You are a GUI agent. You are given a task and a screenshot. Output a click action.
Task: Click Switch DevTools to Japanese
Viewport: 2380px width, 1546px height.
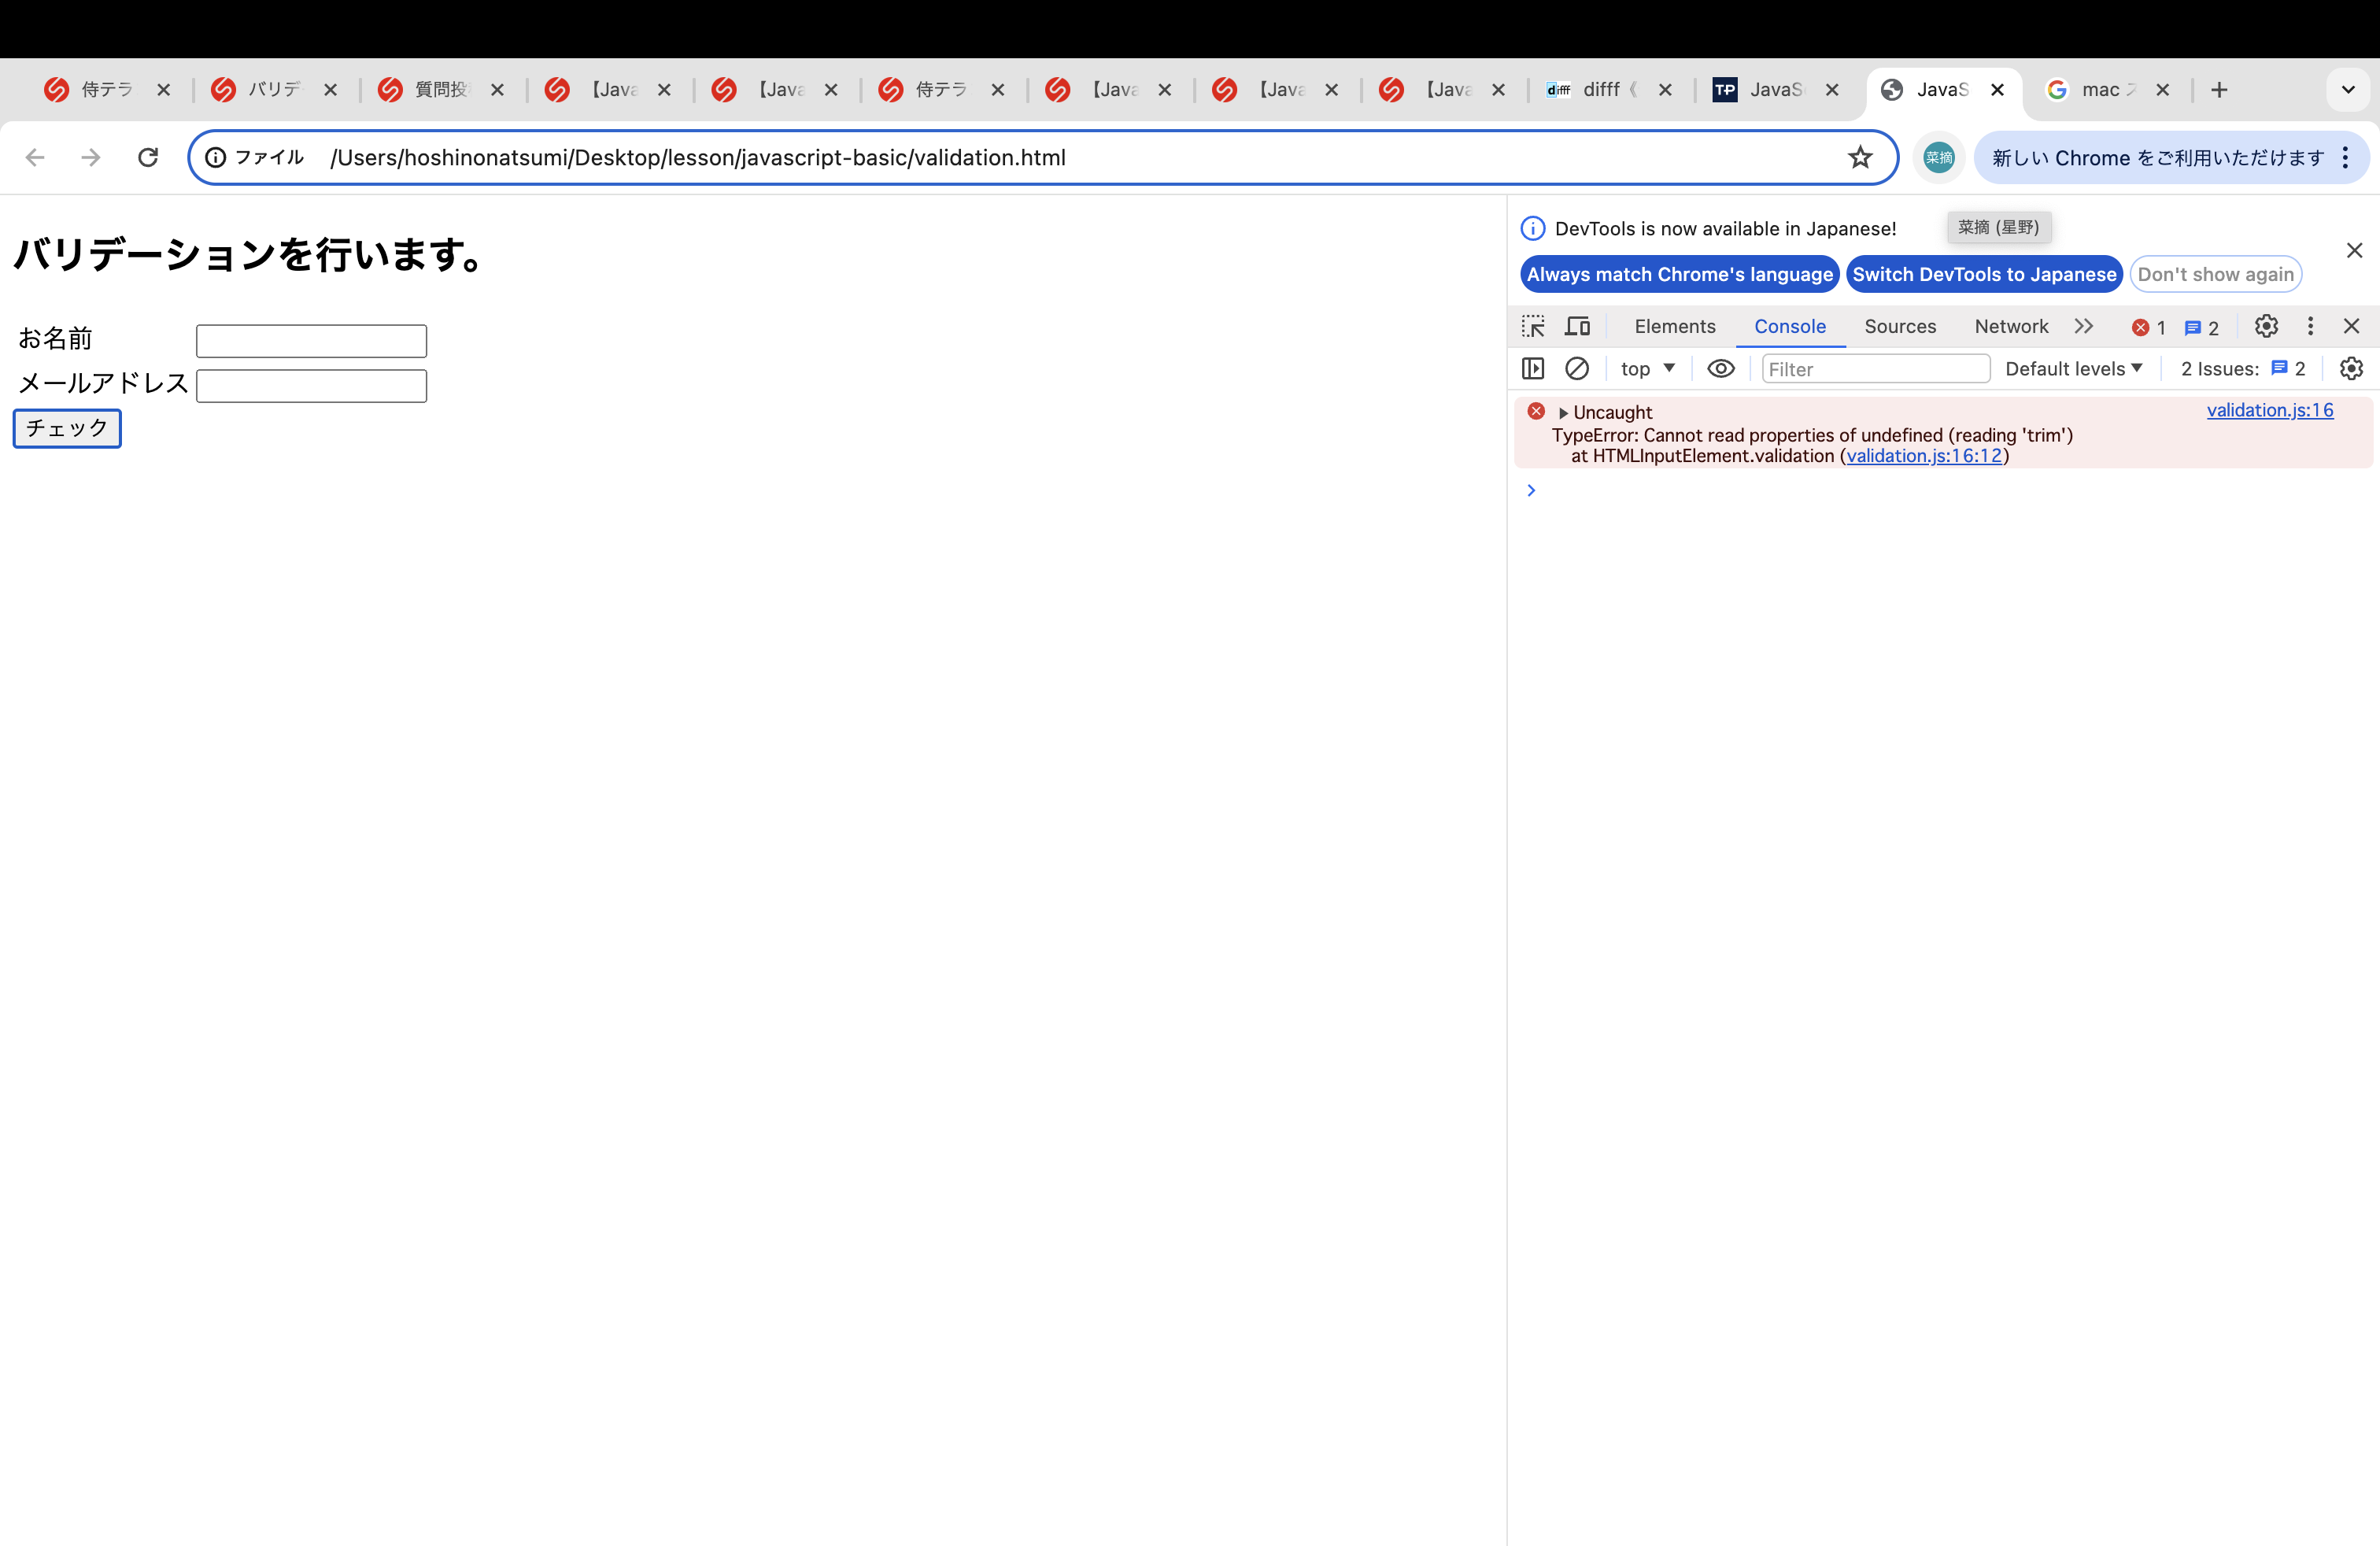(1984, 274)
